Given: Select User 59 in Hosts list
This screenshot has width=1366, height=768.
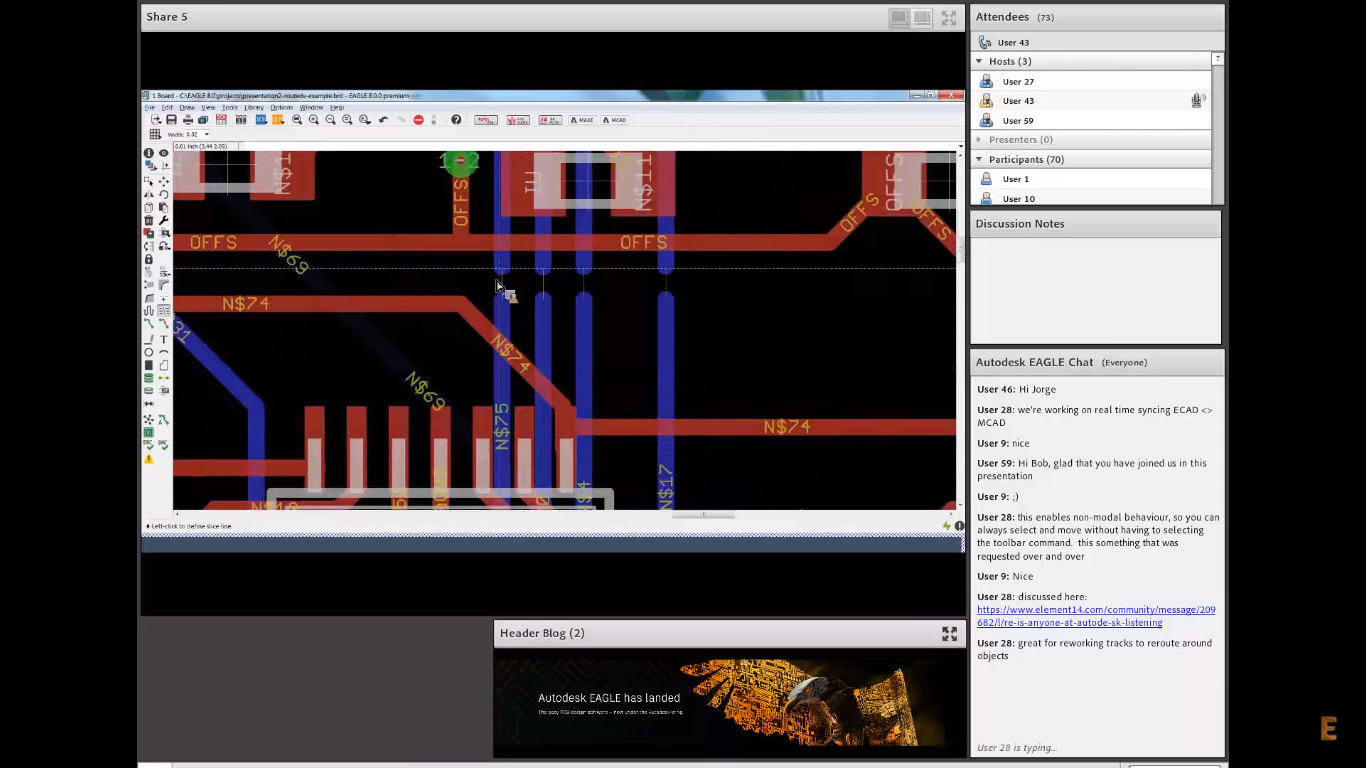Looking at the screenshot, I should click(1090, 120).
